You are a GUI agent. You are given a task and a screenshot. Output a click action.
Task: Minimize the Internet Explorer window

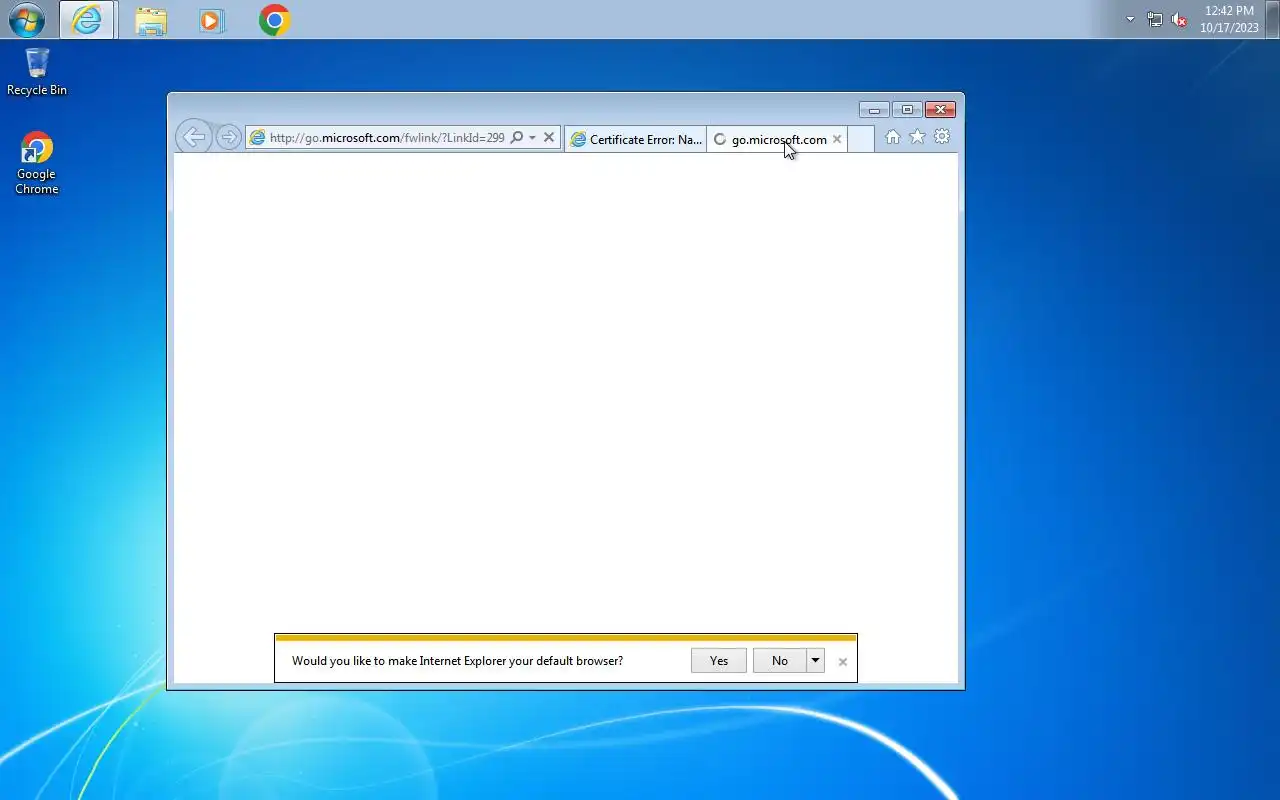[874, 110]
